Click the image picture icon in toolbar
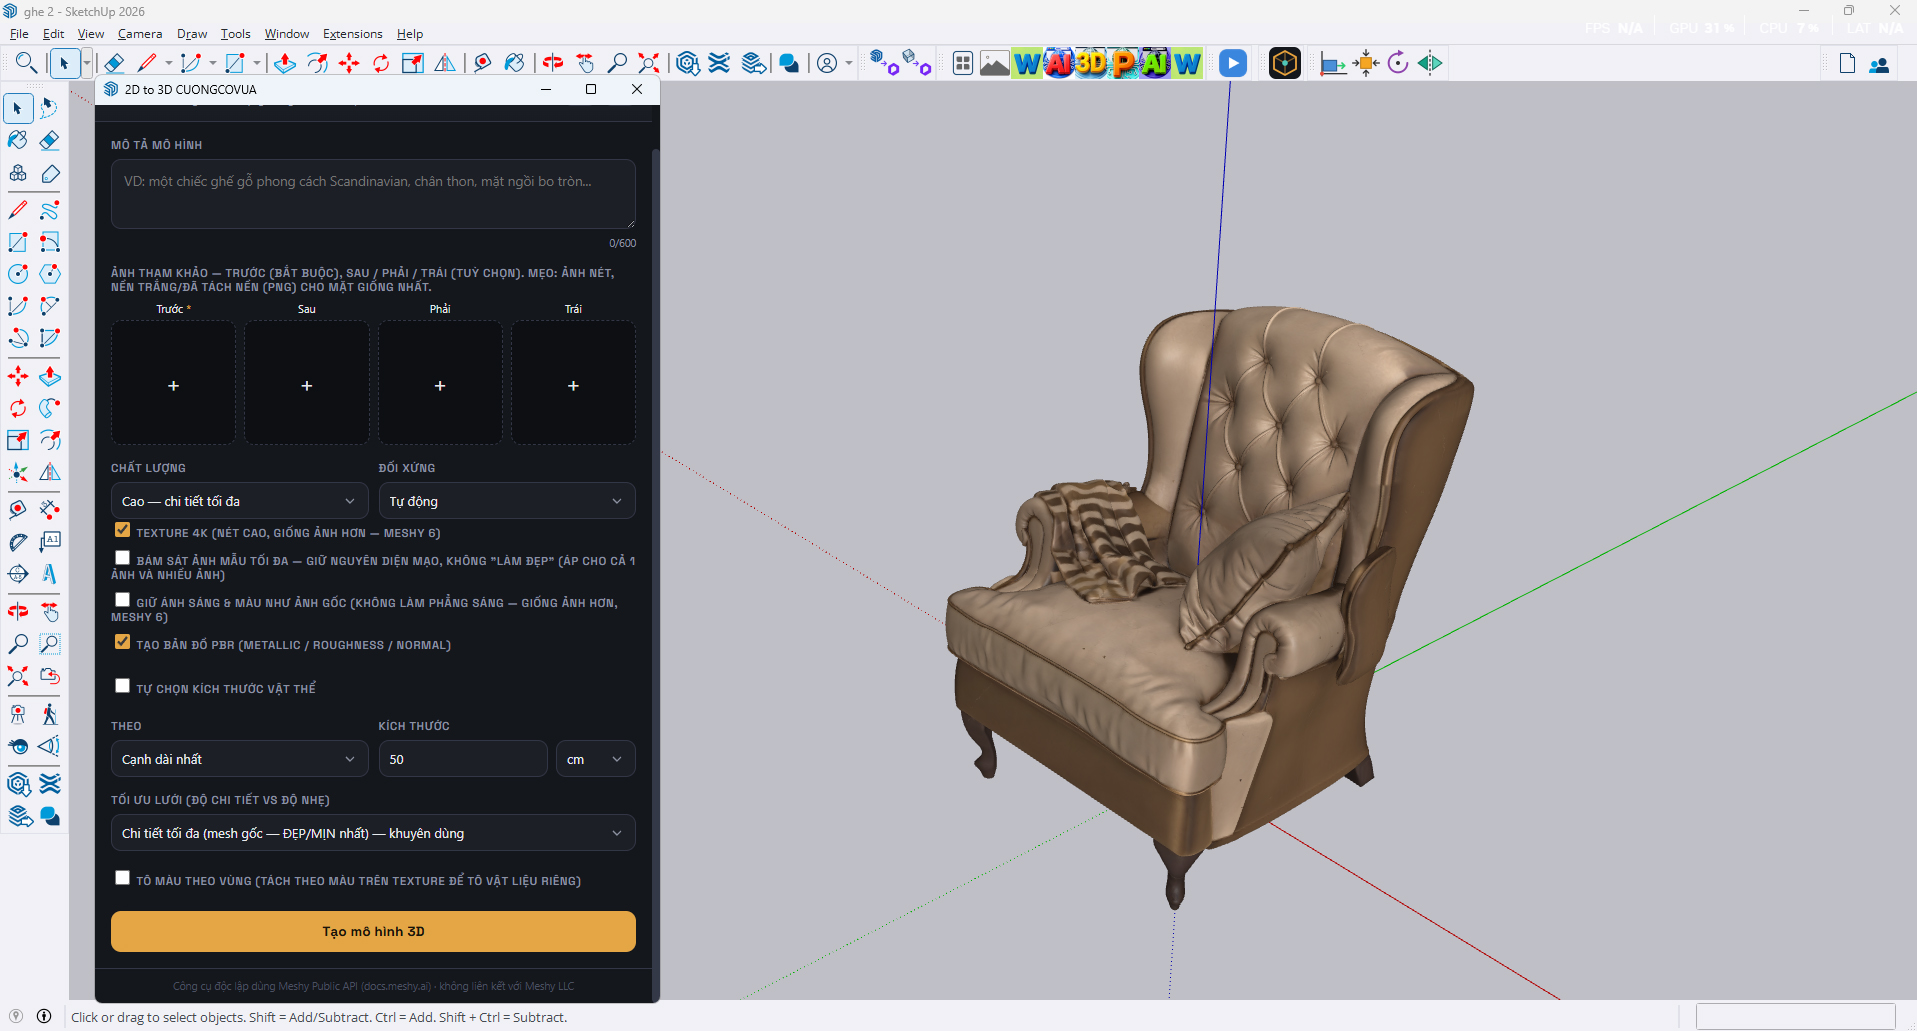This screenshot has height=1031, width=1917. [994, 63]
